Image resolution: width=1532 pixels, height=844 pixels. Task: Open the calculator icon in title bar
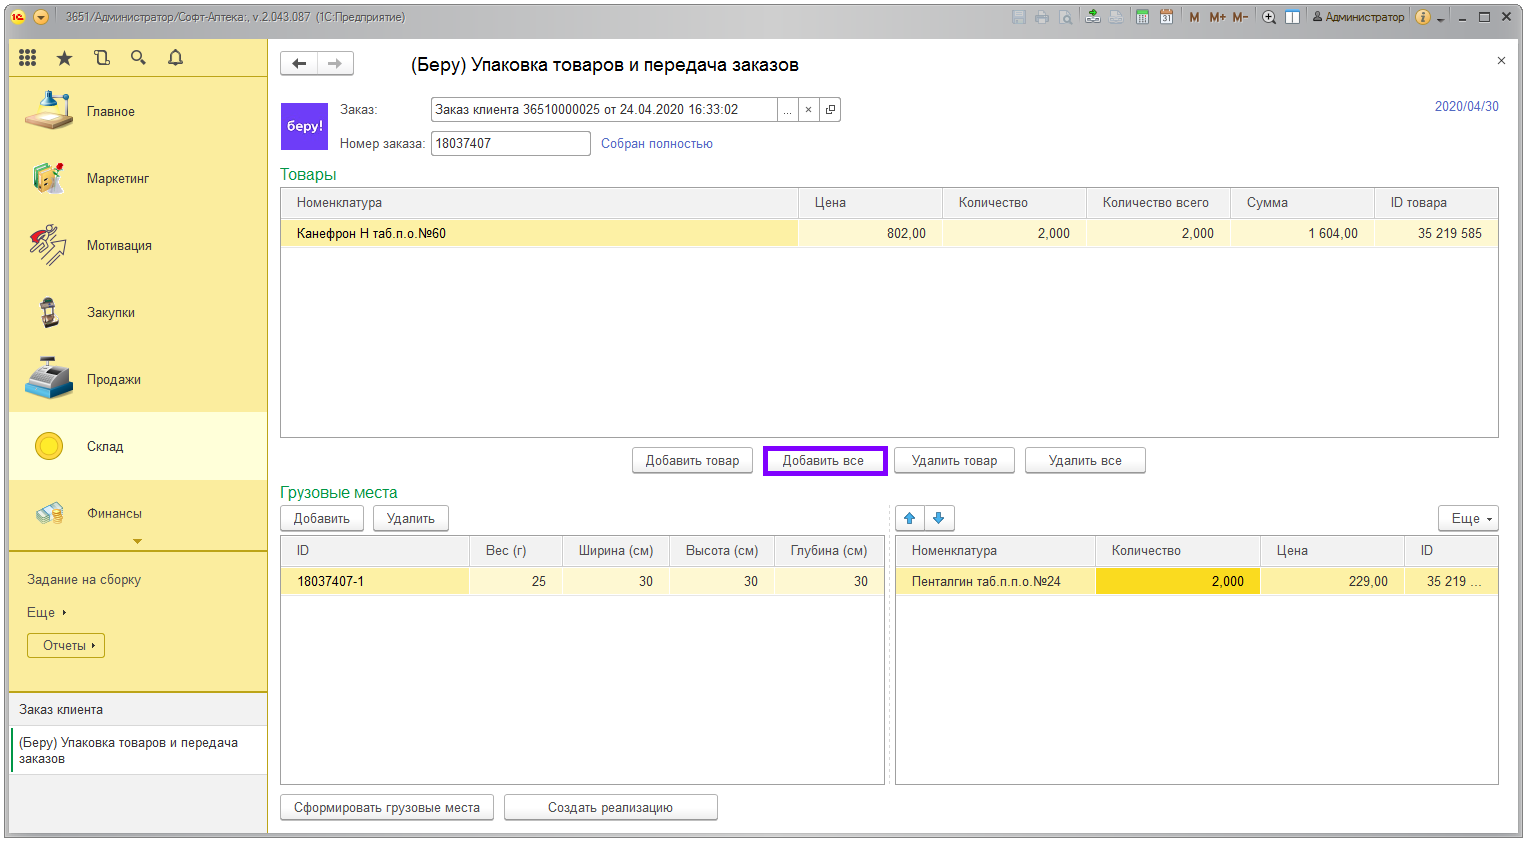1142,17
